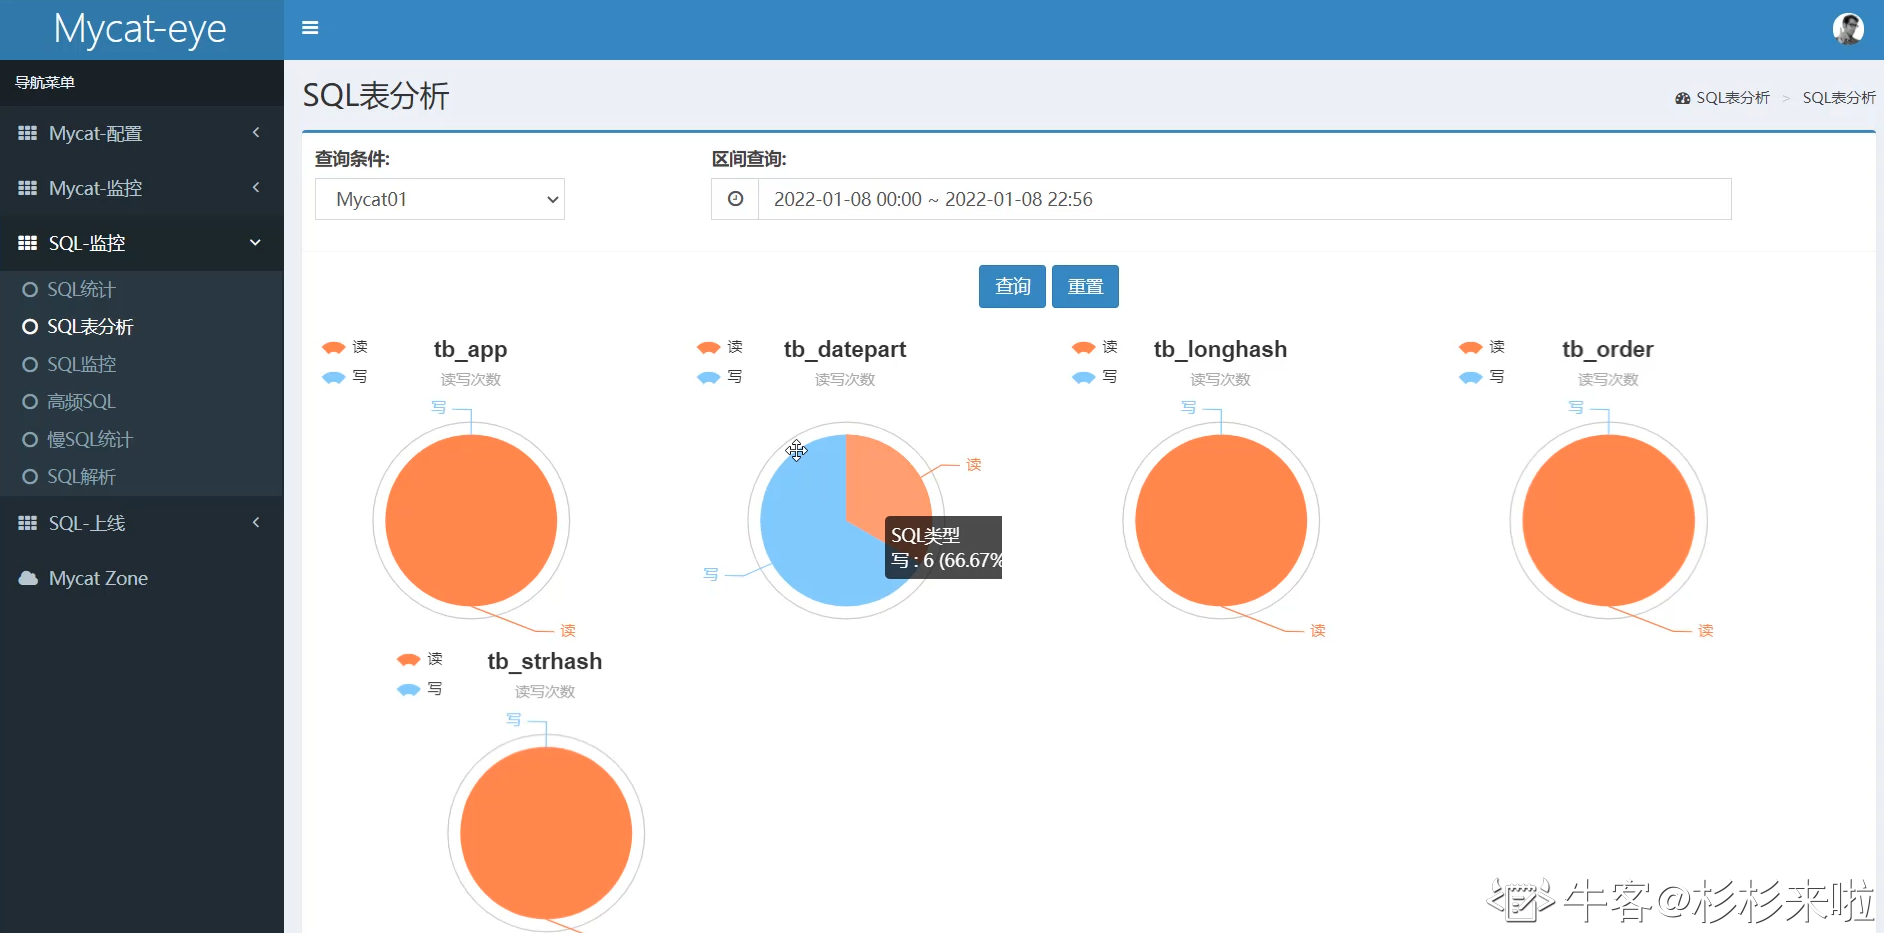Click the SQL表分析 page heading
1884x933 pixels.
(x=376, y=96)
